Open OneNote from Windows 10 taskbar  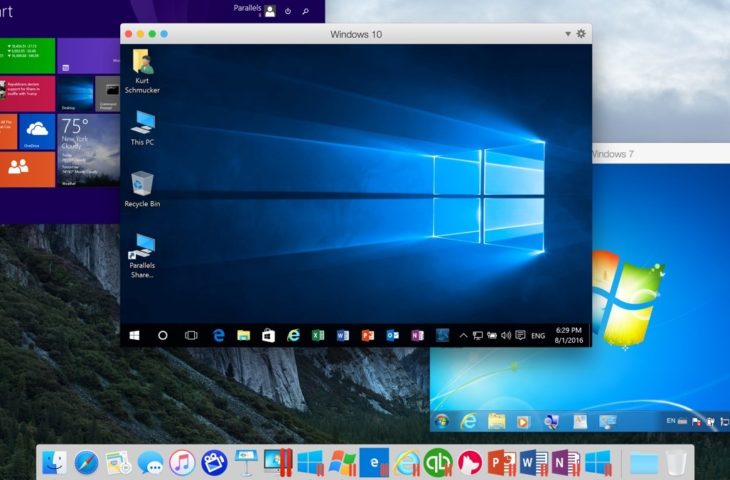coord(417,335)
